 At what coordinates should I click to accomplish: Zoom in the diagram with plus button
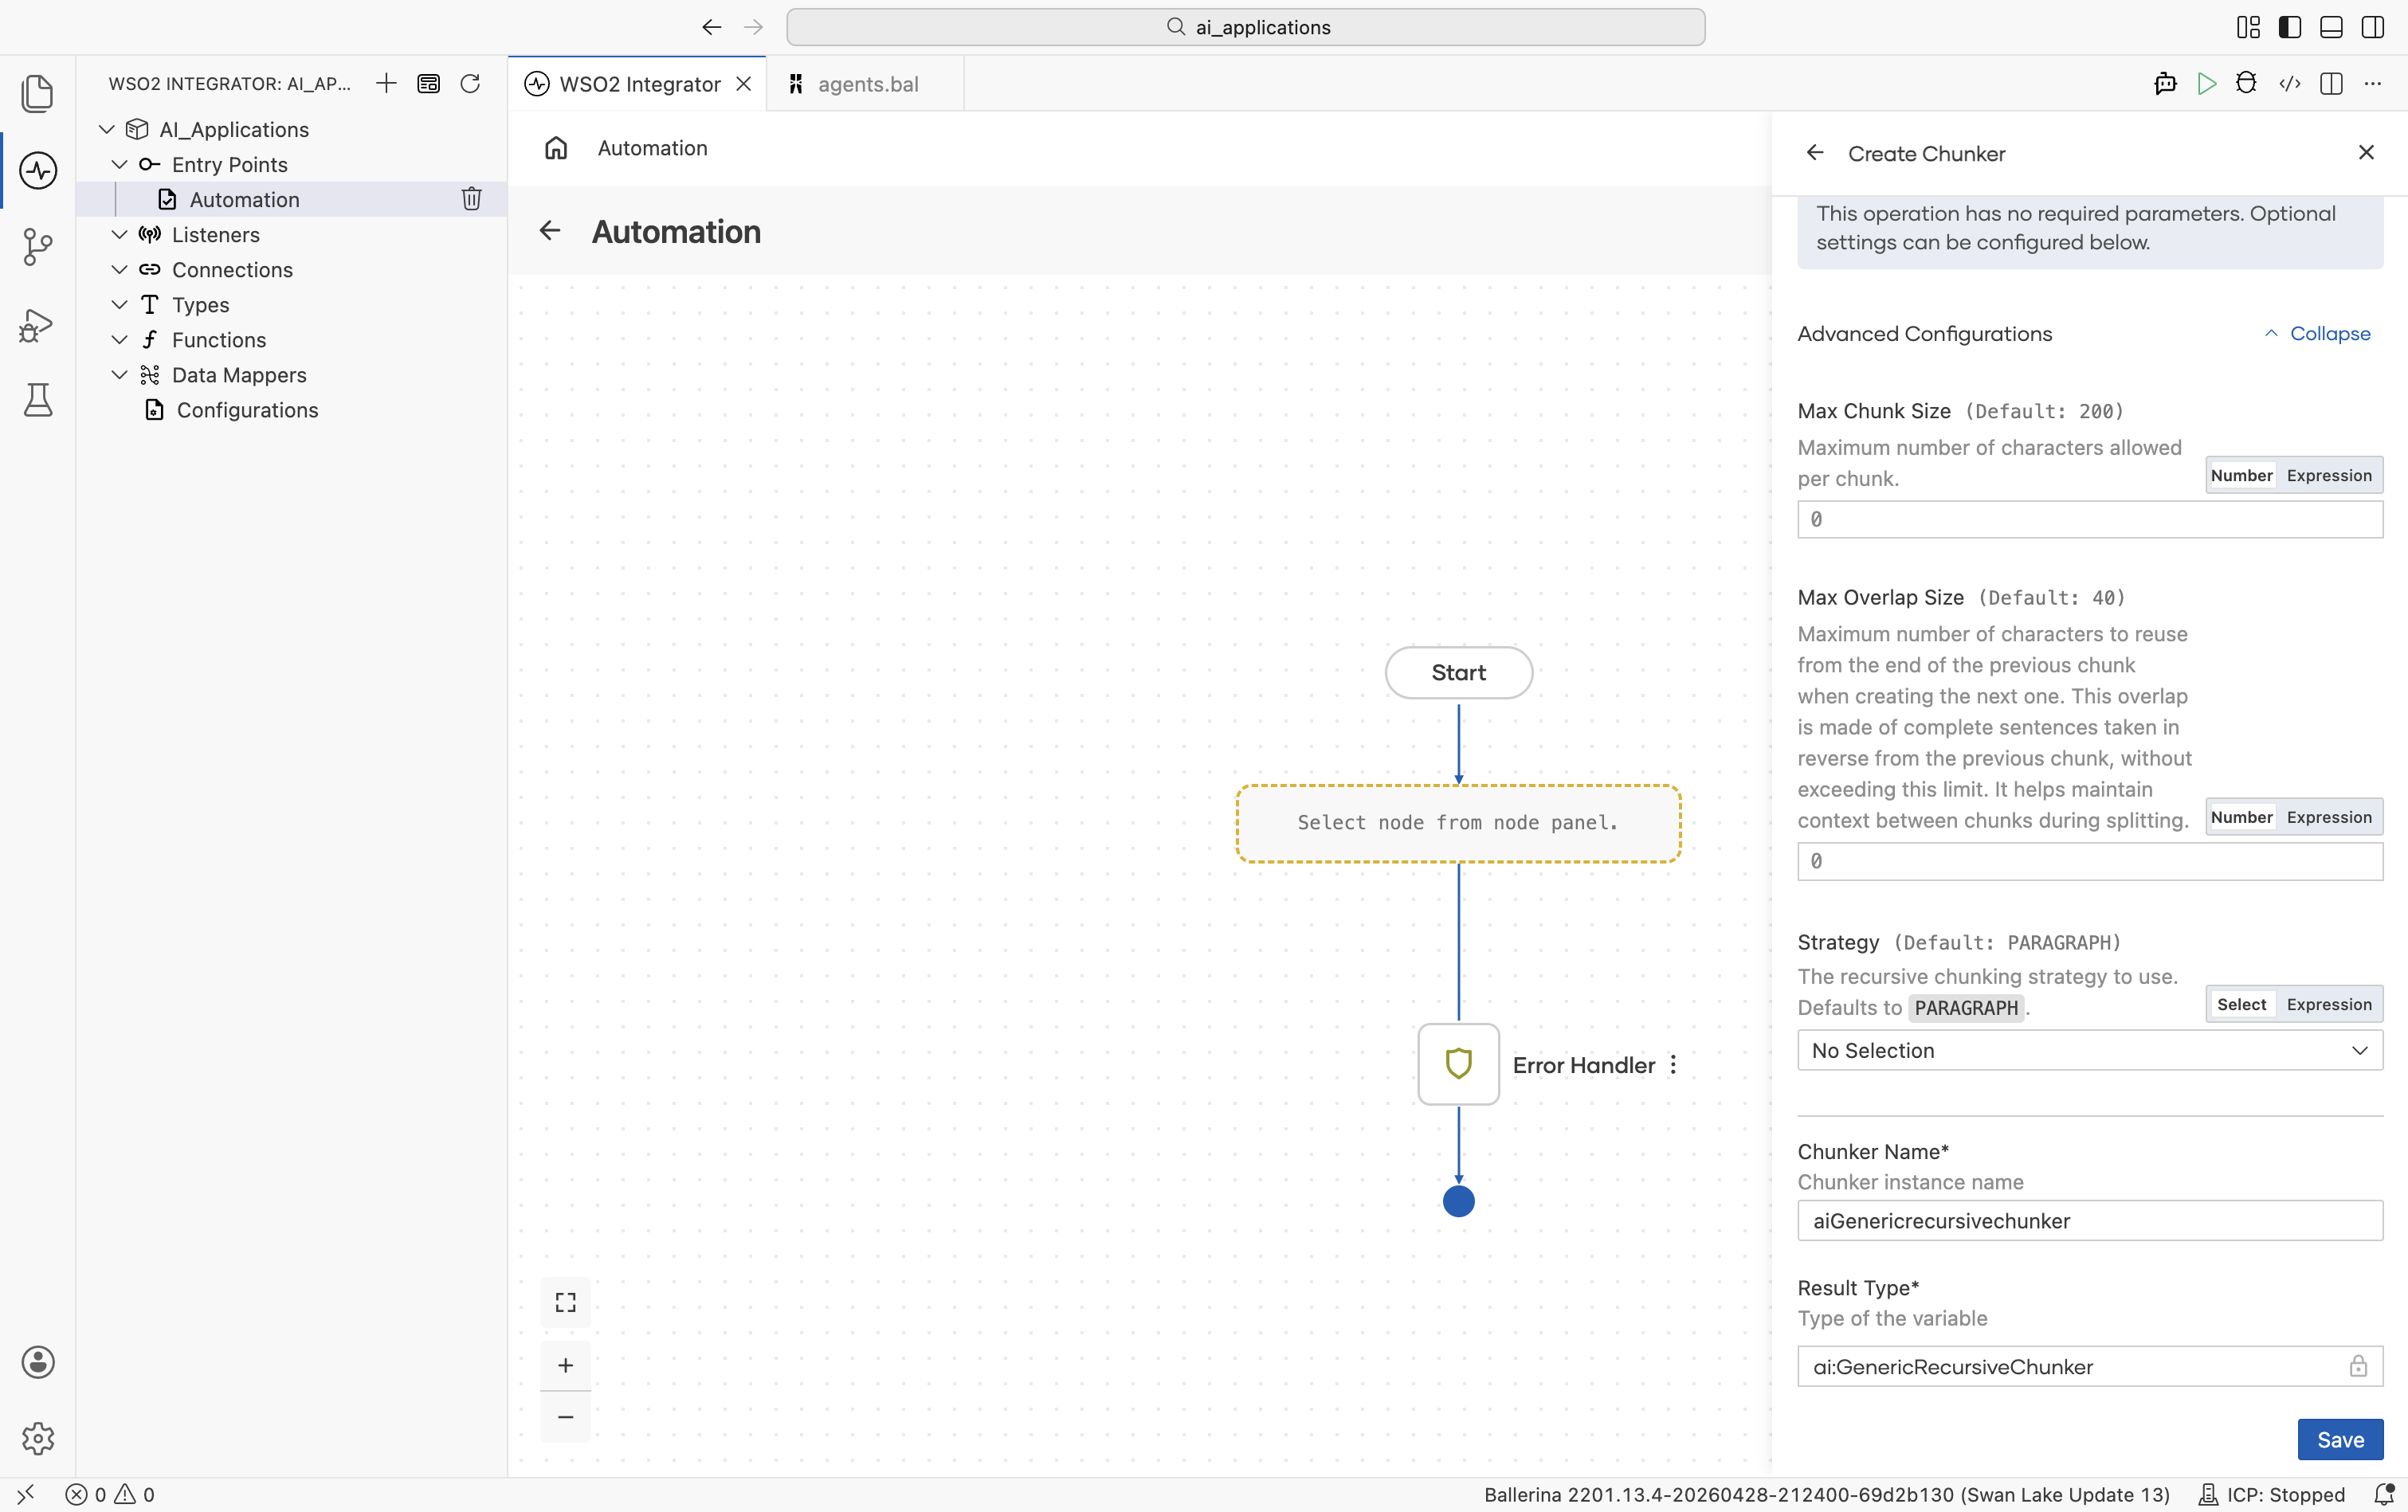565,1365
